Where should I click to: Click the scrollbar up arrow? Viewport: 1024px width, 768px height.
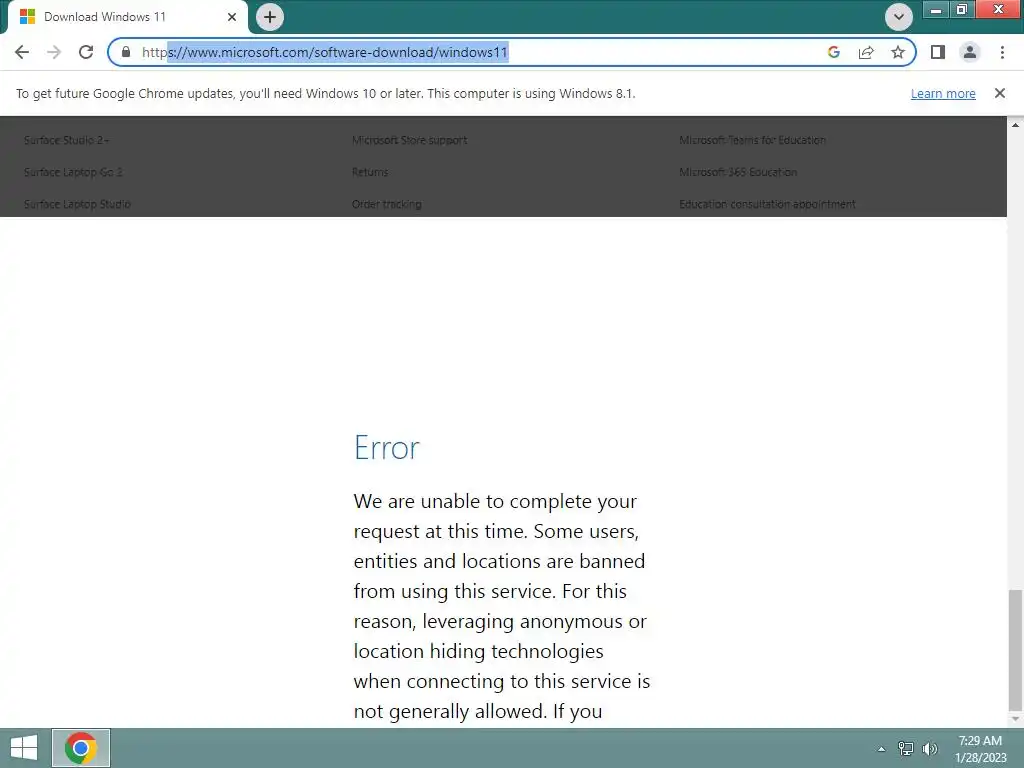1015,124
